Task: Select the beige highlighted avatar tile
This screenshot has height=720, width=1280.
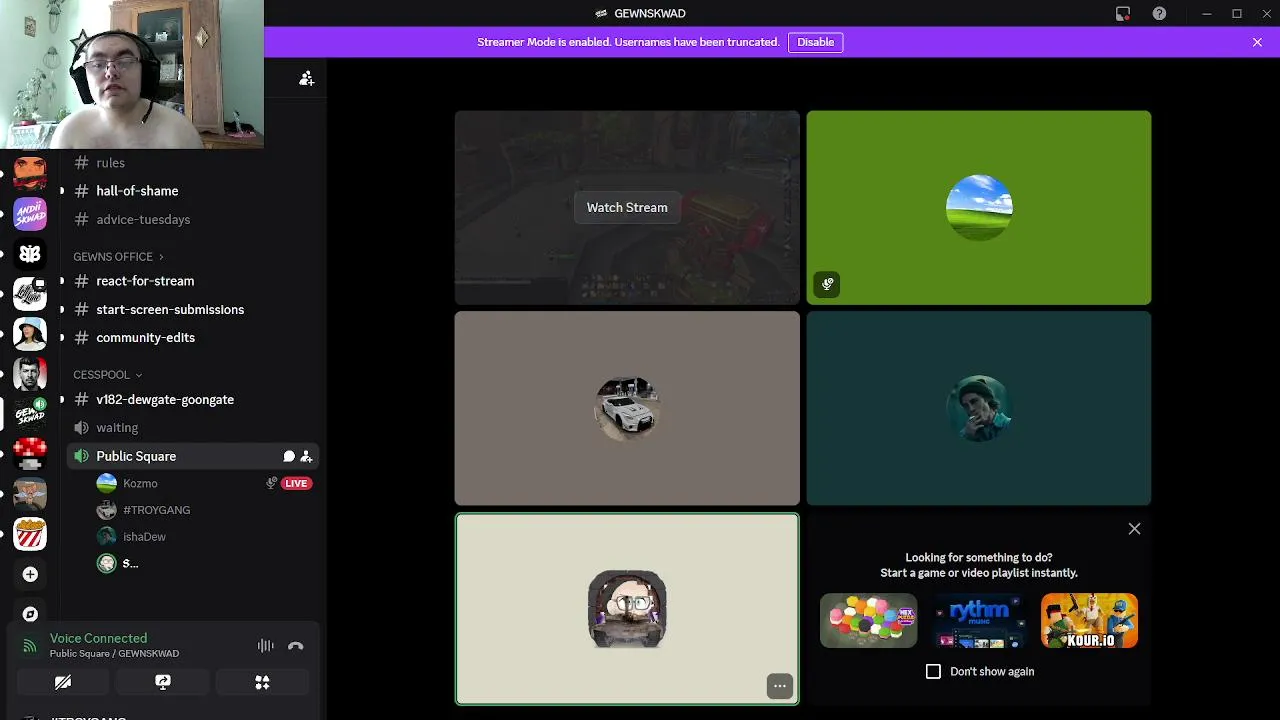Action: [627, 609]
